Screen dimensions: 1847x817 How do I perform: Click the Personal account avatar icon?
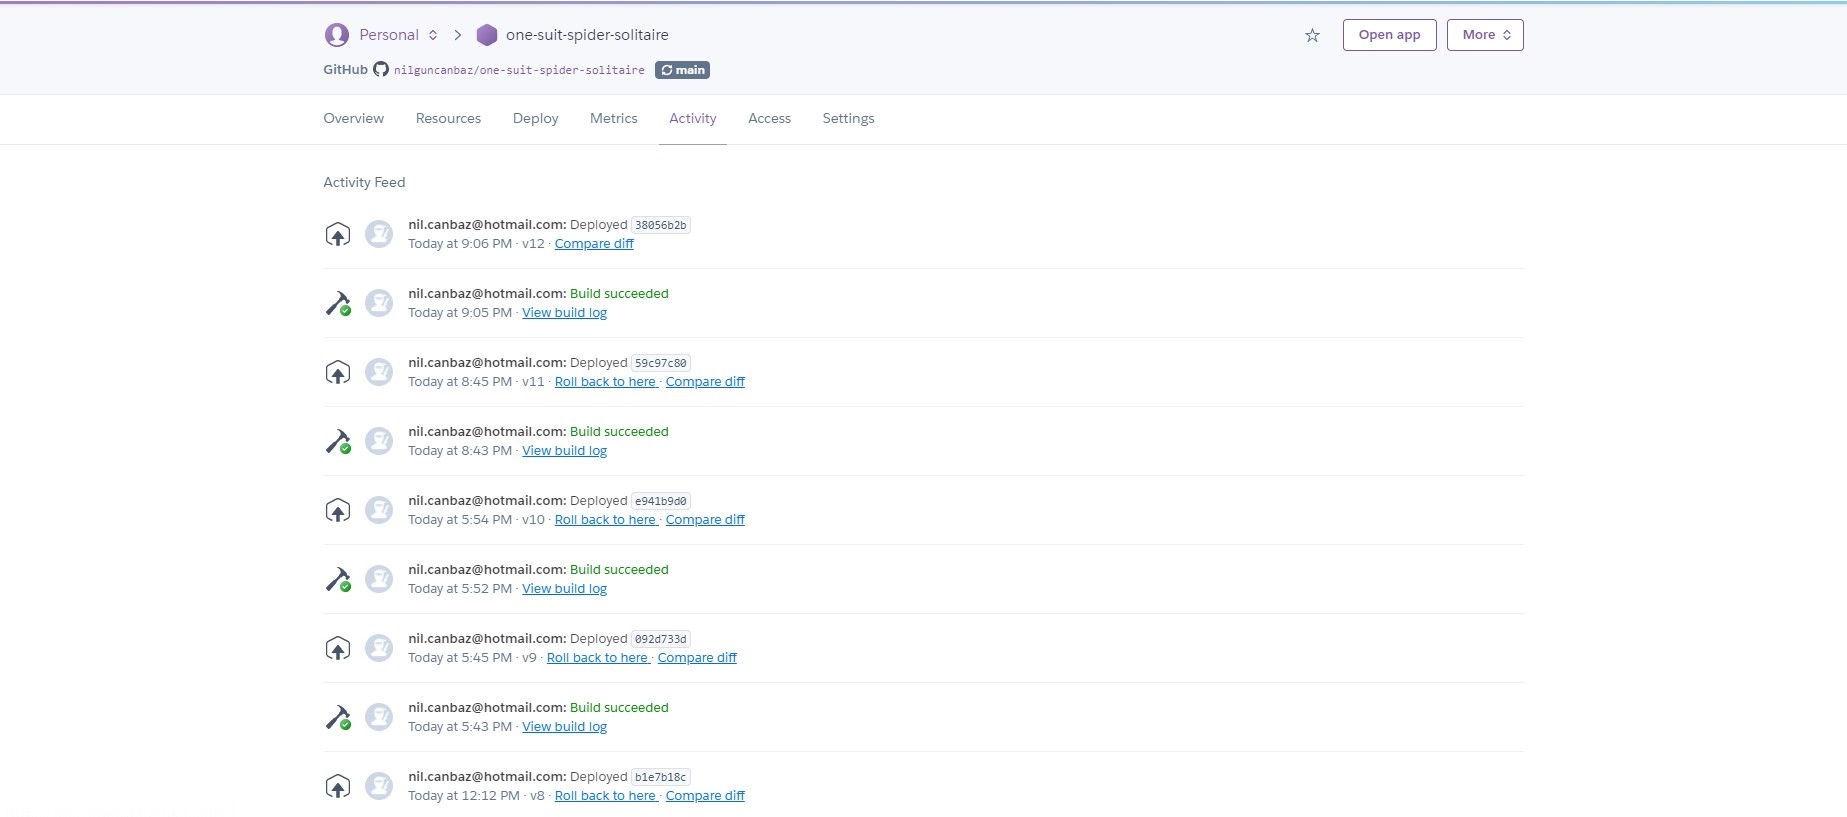coord(337,35)
